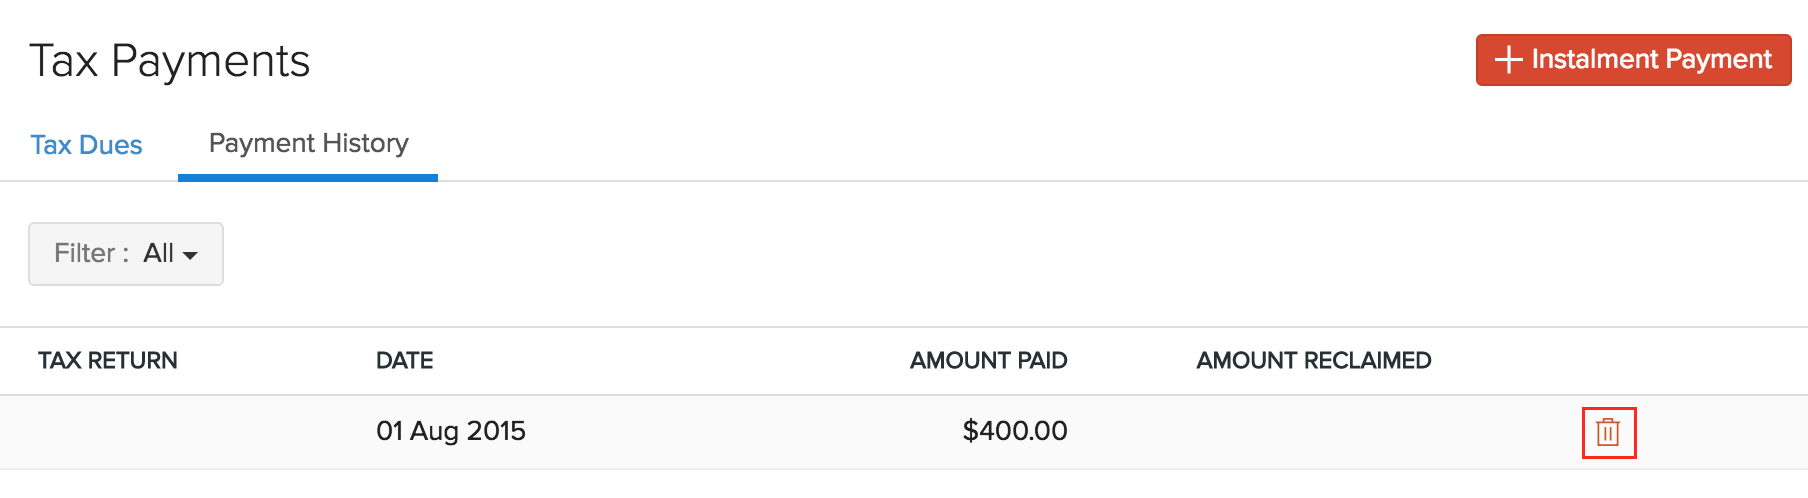
Task: Open the Filter: All dropdown
Action: coord(126,254)
